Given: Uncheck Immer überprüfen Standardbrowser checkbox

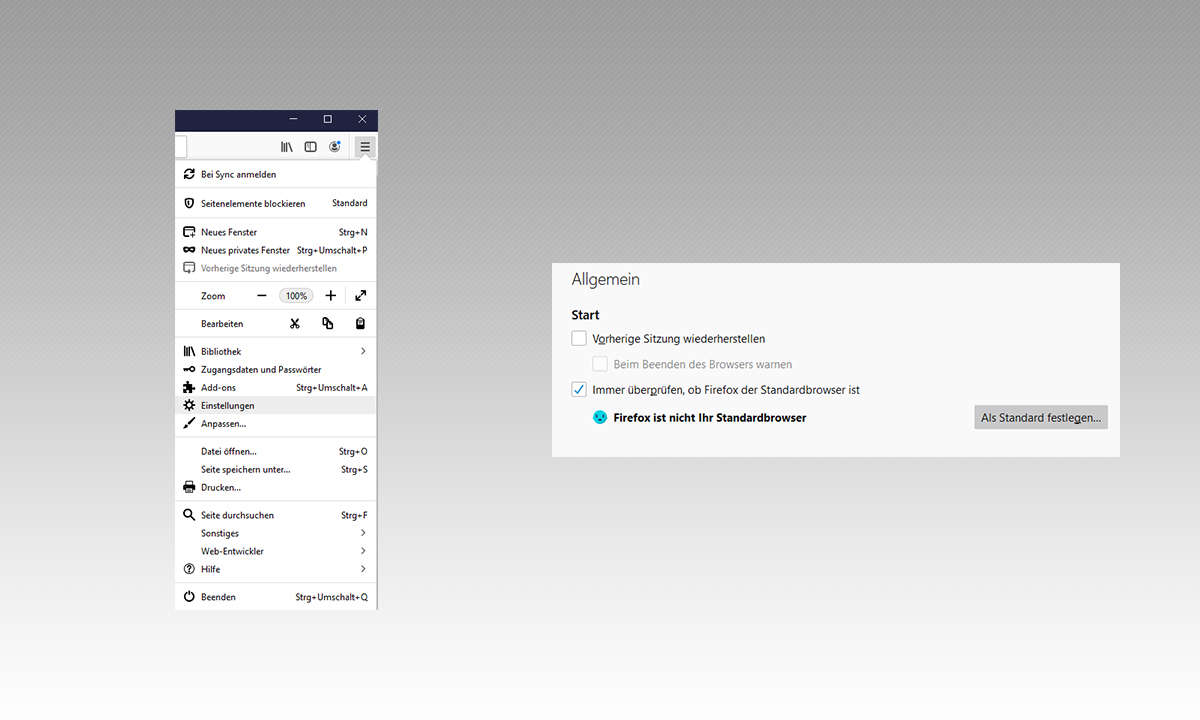Looking at the screenshot, I should (579, 389).
